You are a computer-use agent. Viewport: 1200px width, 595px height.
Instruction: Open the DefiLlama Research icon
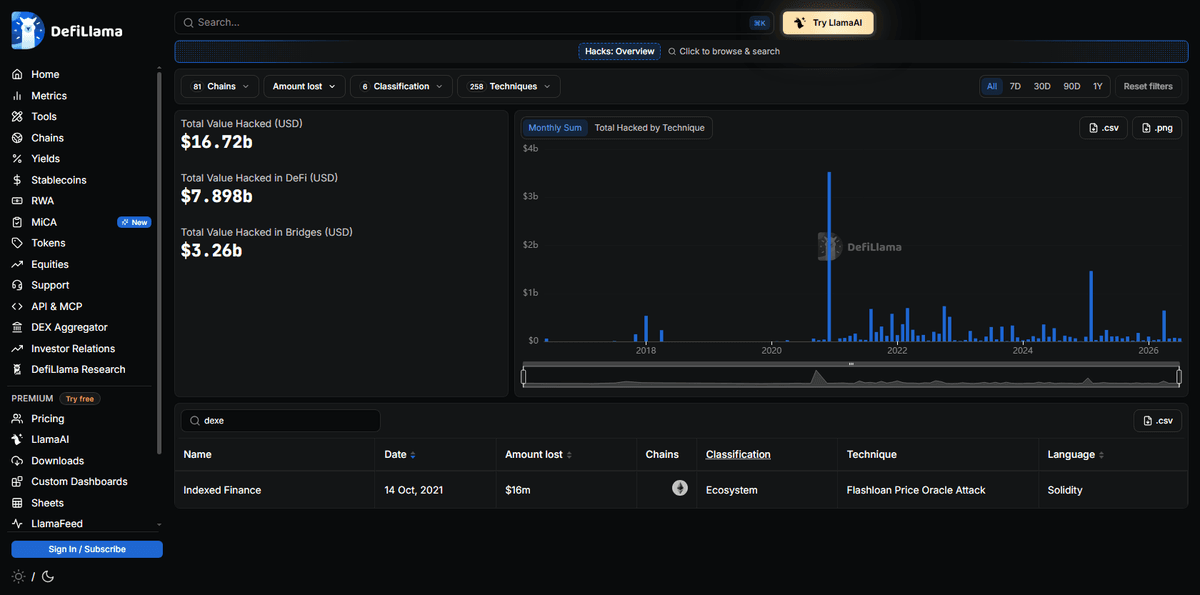pos(17,369)
